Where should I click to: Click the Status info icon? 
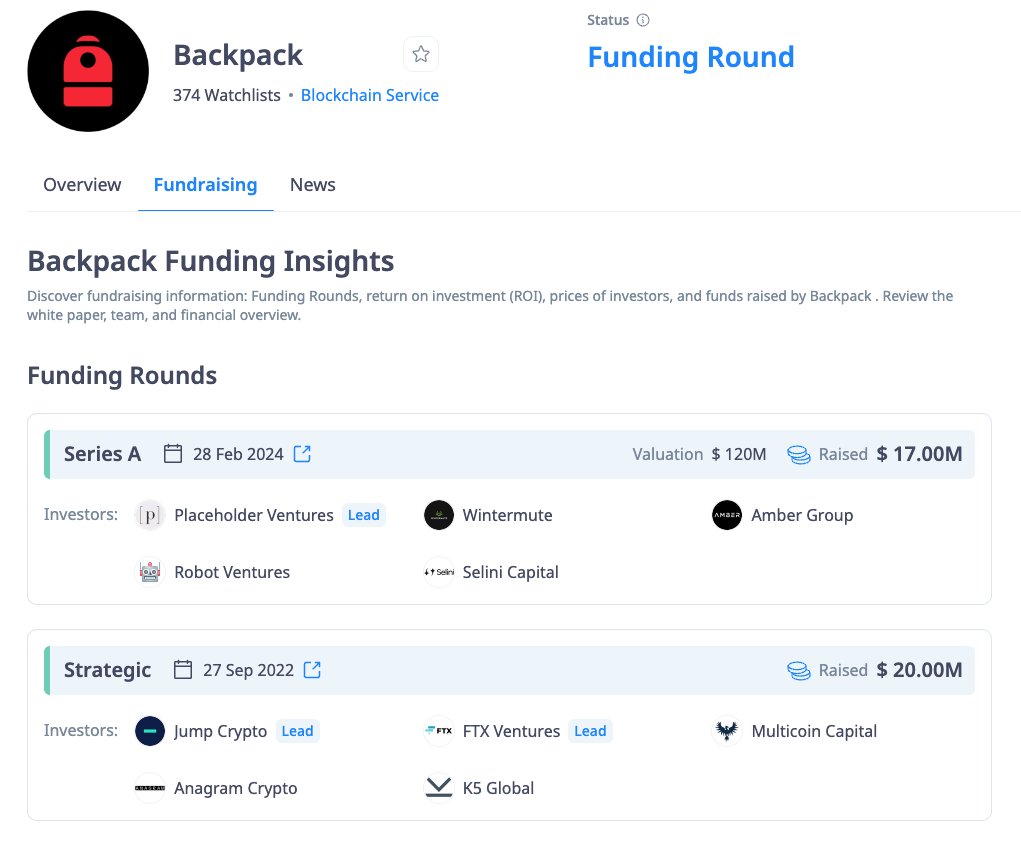tap(643, 20)
